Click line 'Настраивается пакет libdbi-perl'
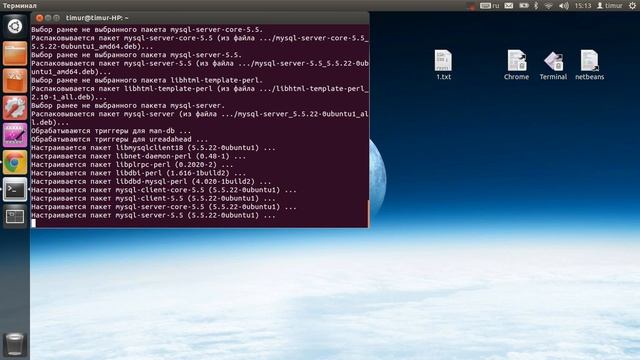The height and width of the screenshot is (360, 640). 138,173
